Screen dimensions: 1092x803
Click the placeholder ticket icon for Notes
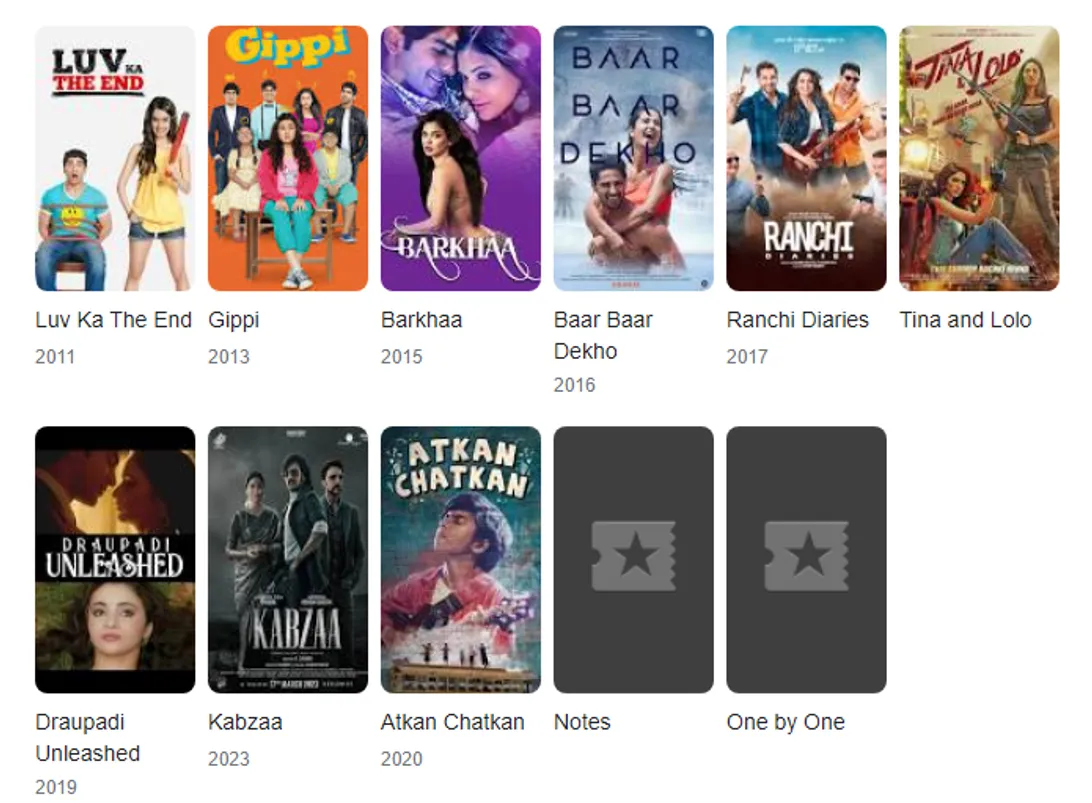pos(633,556)
